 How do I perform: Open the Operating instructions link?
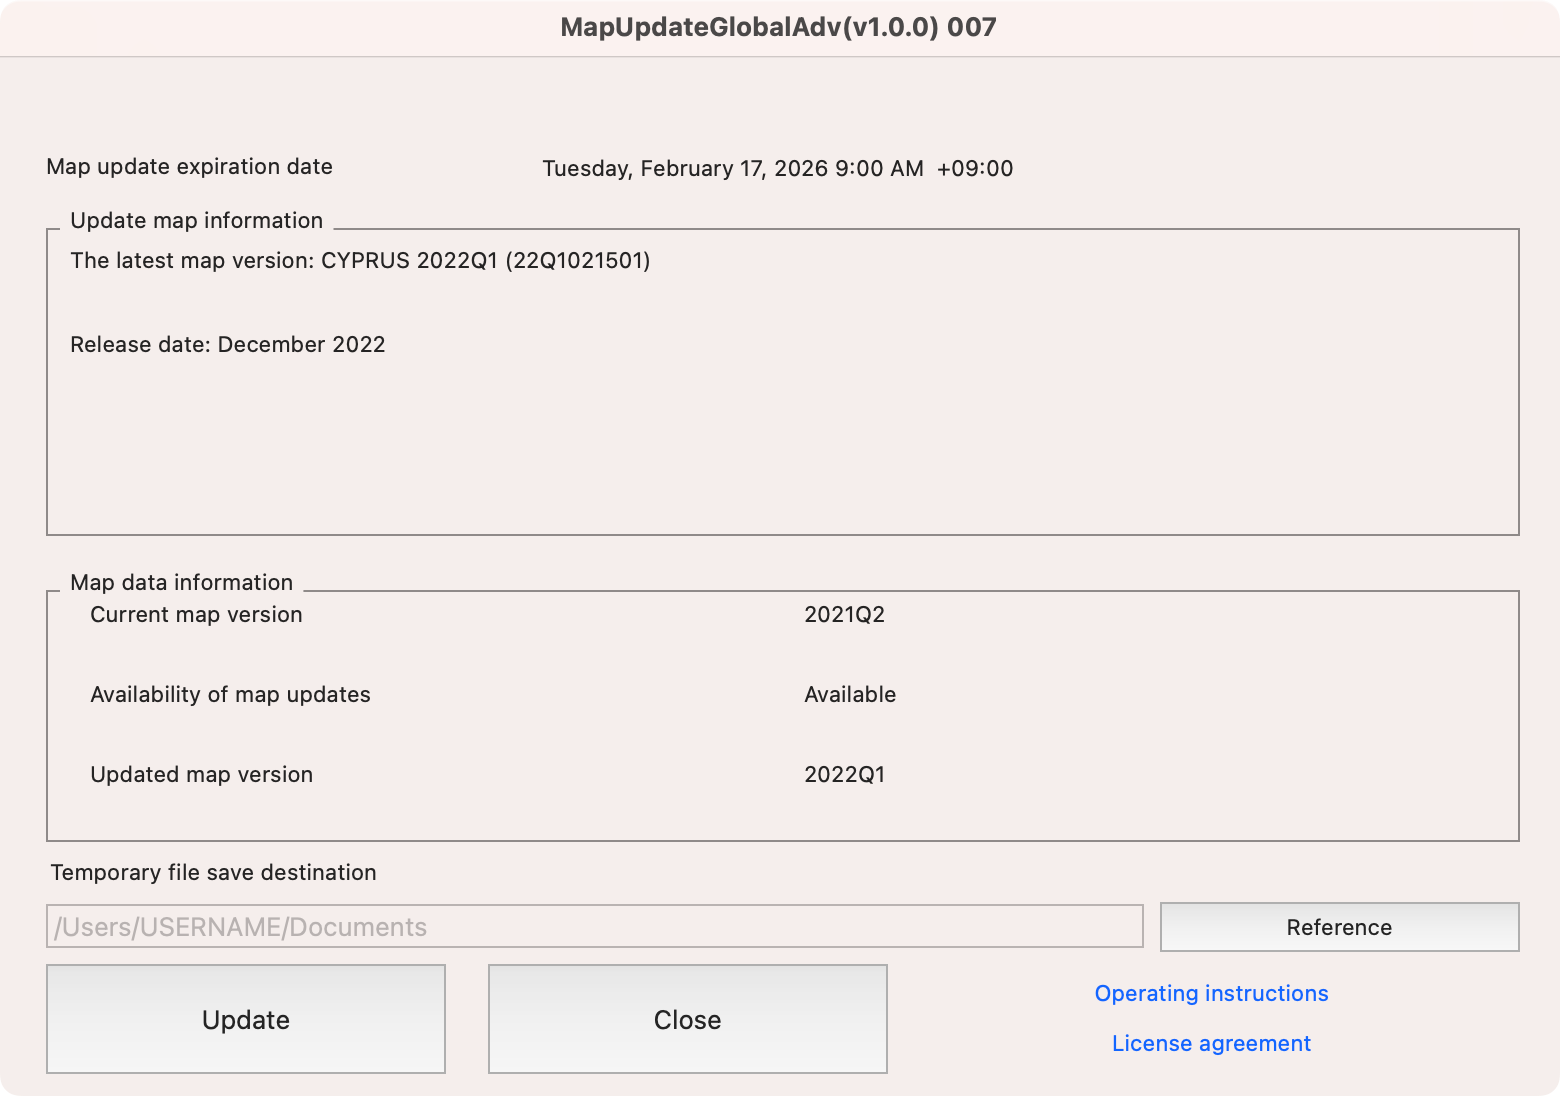point(1211,993)
